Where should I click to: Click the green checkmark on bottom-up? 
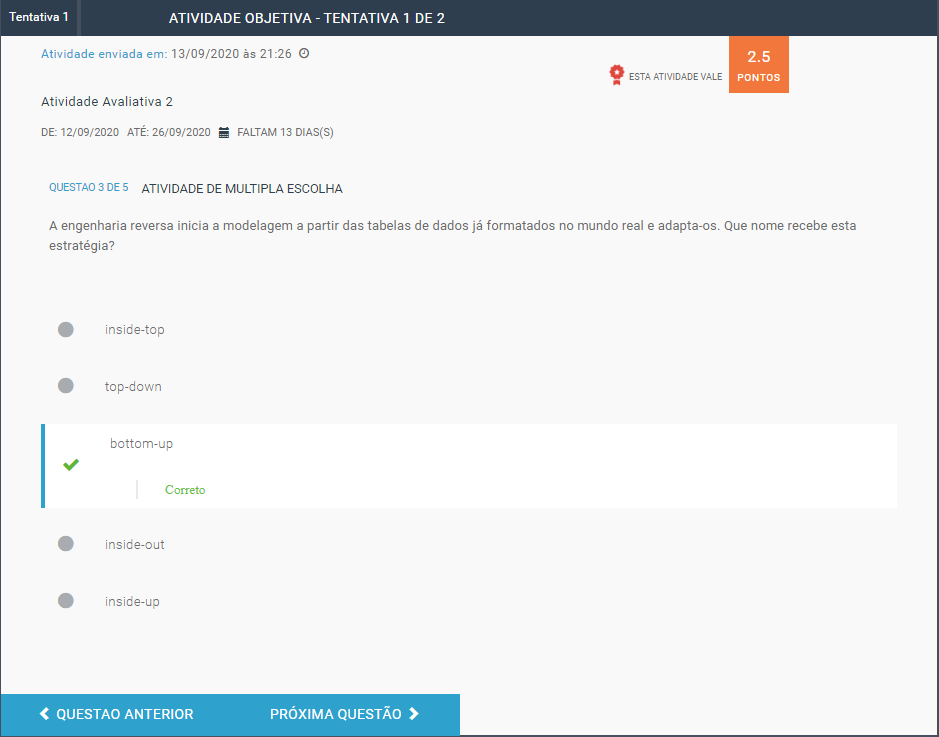[x=71, y=465]
